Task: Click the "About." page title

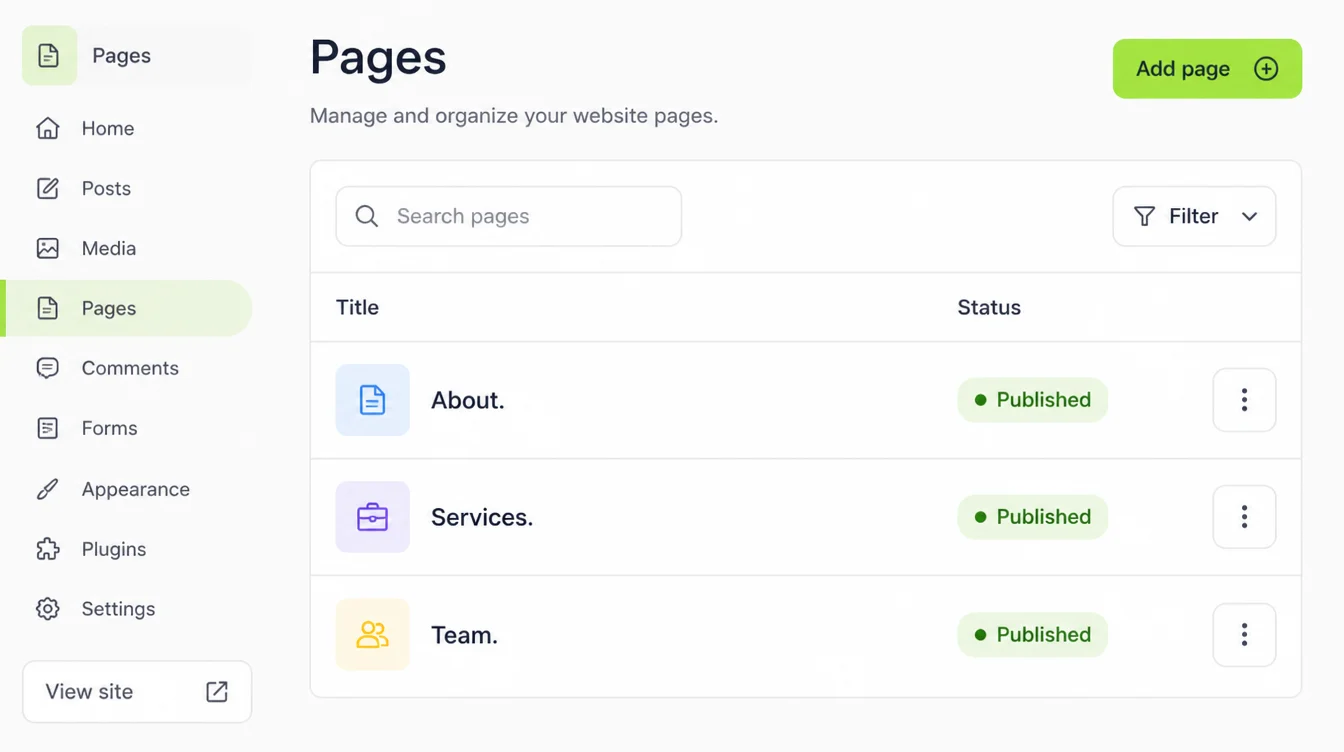Action: pyautogui.click(x=468, y=400)
